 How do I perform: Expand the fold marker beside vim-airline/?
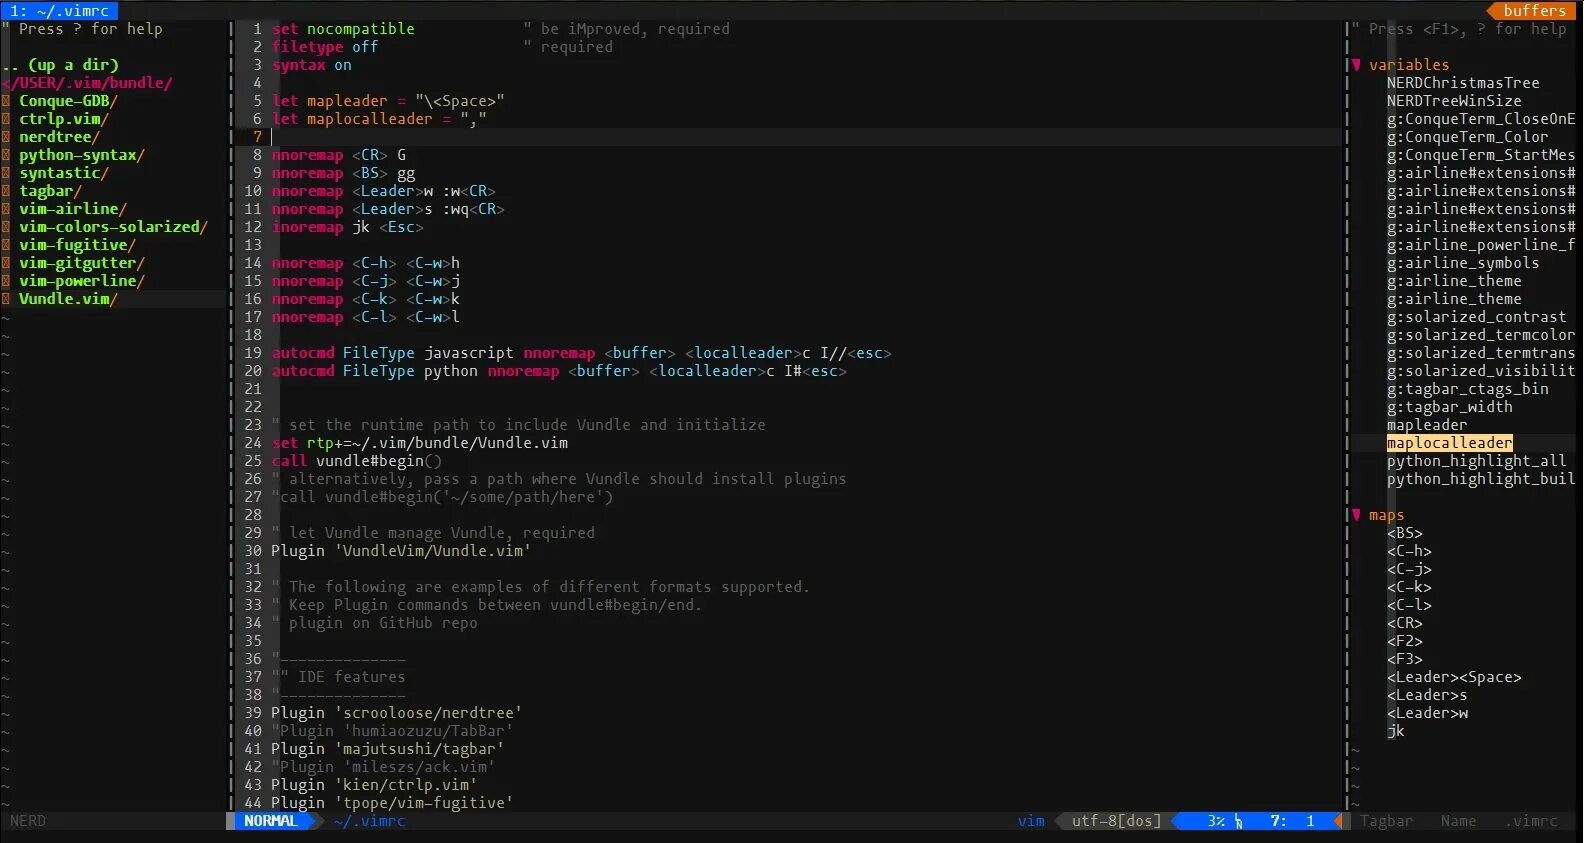6,209
